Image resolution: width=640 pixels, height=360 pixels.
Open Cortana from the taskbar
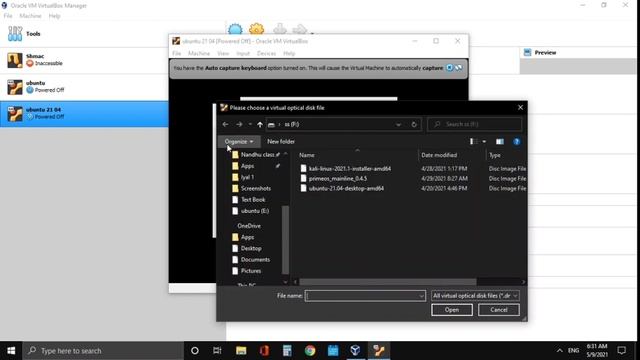click(195, 351)
